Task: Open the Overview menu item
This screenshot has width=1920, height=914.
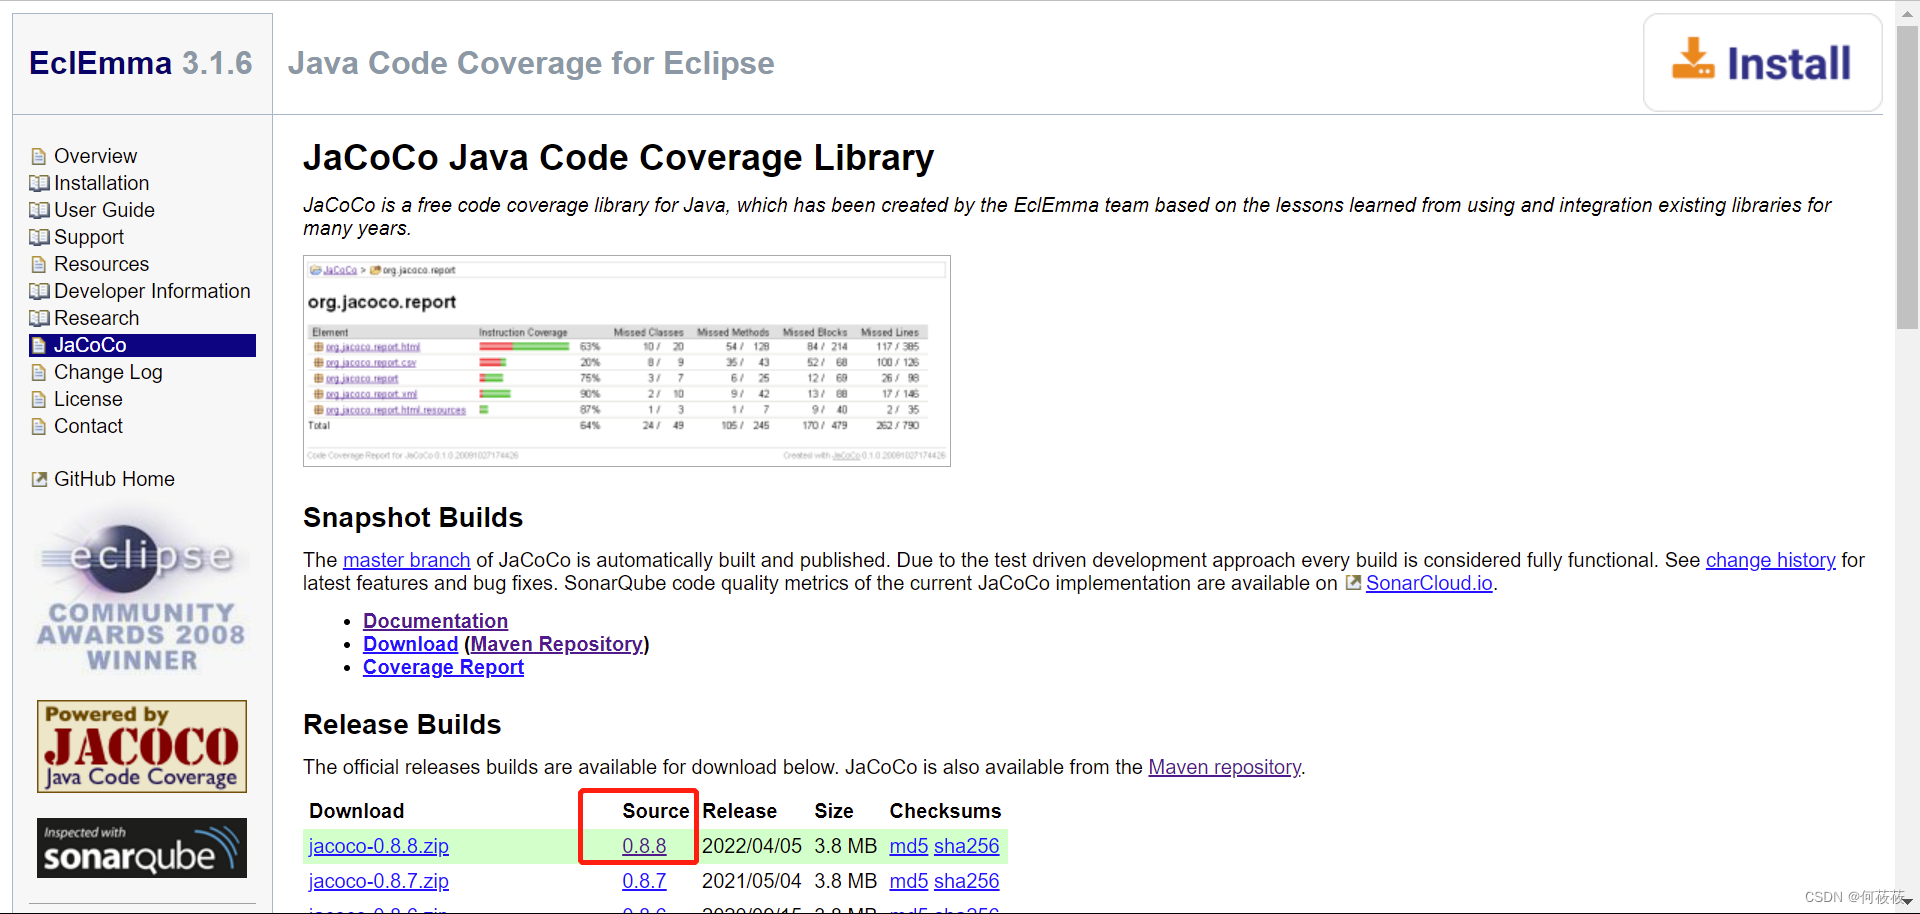Action: (95, 156)
